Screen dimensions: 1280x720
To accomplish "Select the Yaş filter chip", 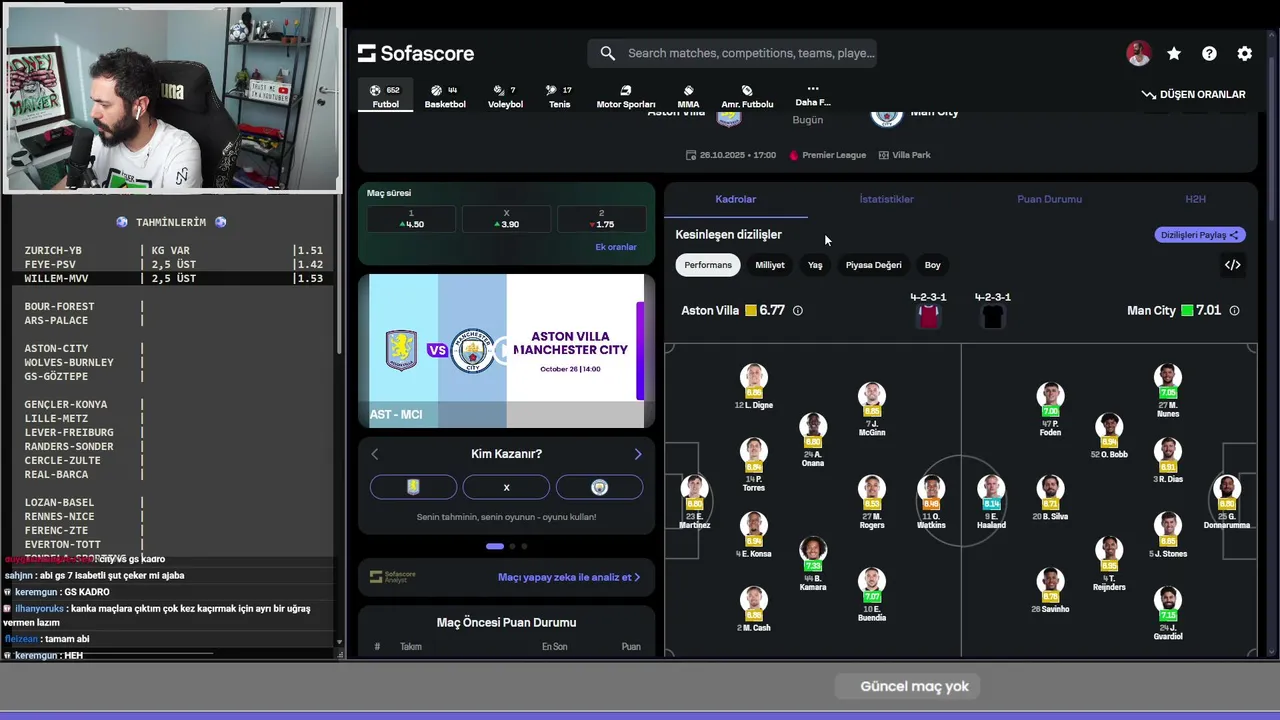I will point(815,265).
